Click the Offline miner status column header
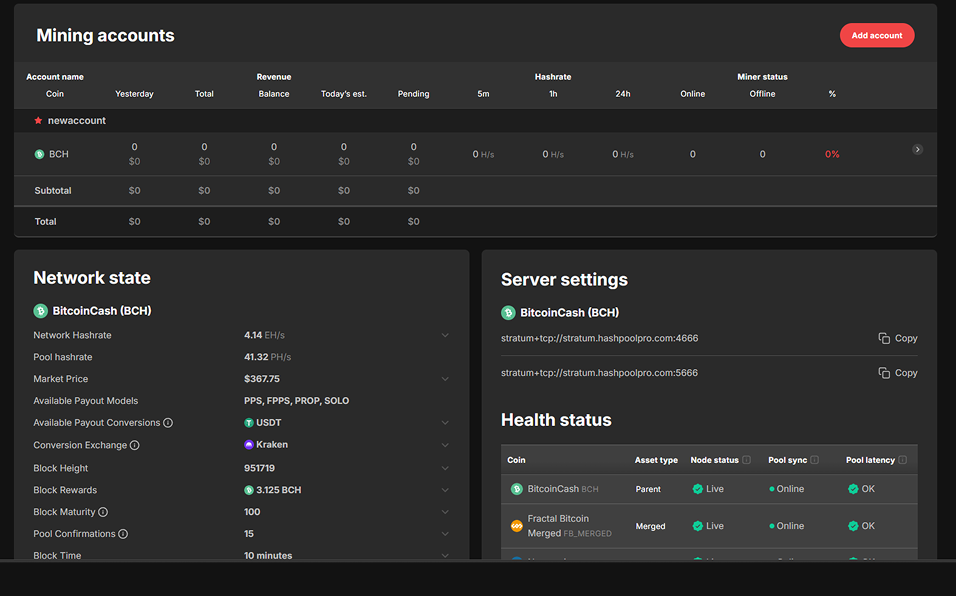 (x=762, y=94)
